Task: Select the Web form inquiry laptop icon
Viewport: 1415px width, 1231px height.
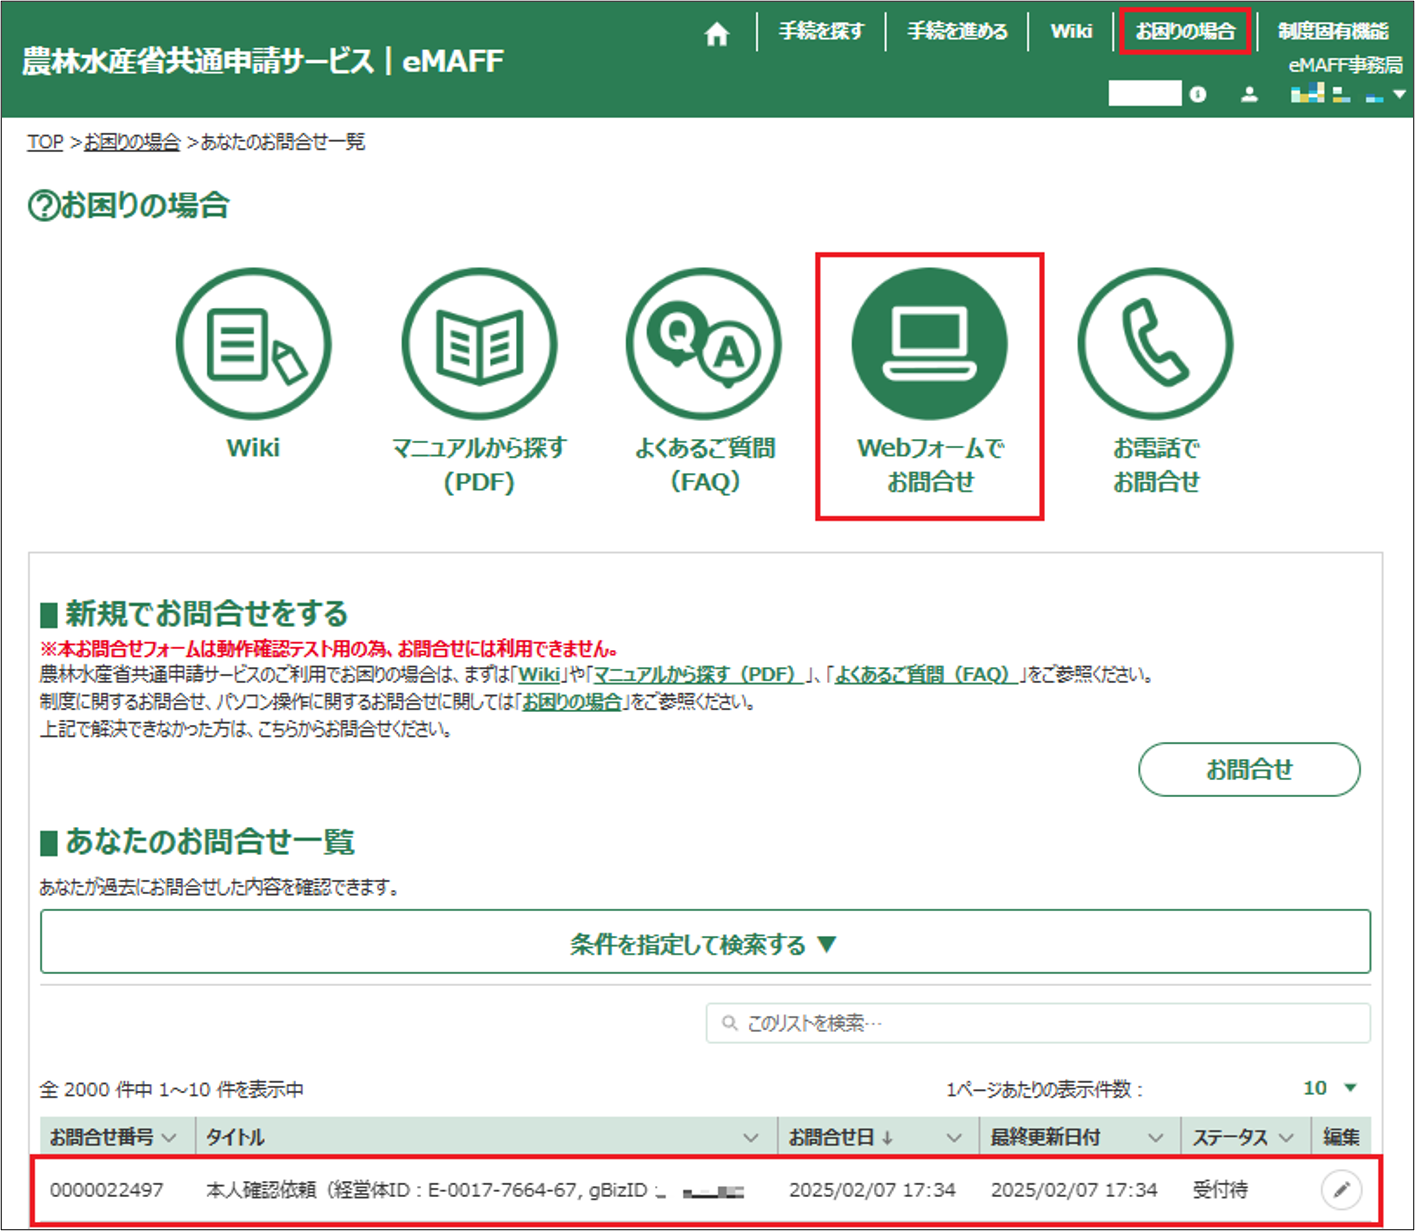Action: tap(929, 345)
